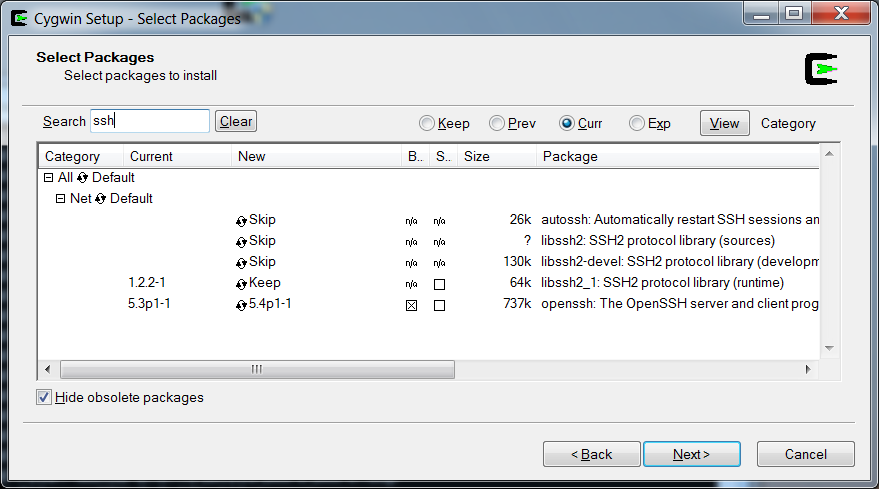Toggle the openssh binary checkbox
This screenshot has width=879, height=489.
411,306
